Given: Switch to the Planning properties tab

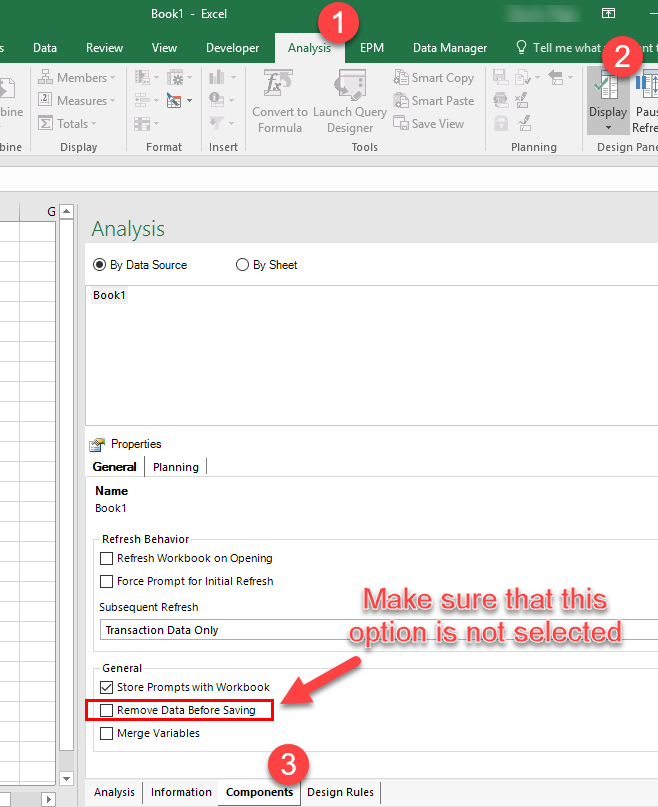Looking at the screenshot, I should coord(176,467).
